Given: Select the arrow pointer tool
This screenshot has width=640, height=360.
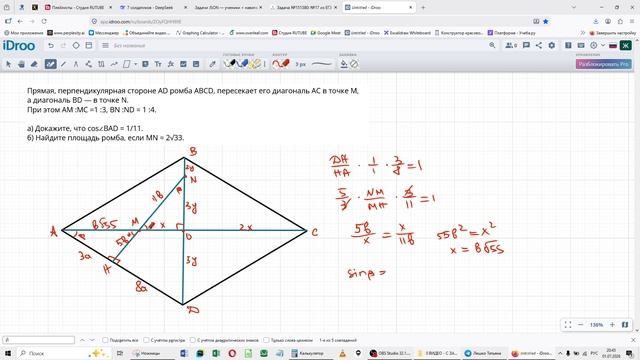Looking at the screenshot, I should click(9, 64).
